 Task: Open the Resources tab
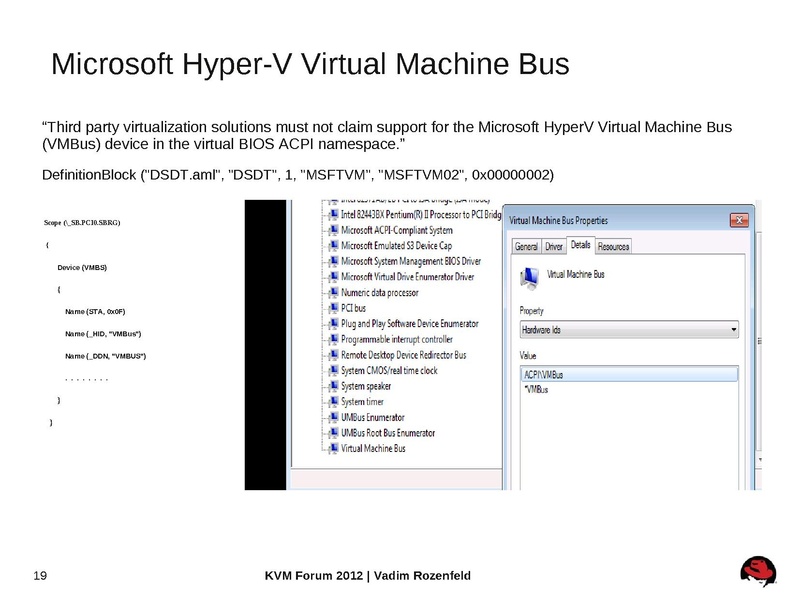[612, 246]
